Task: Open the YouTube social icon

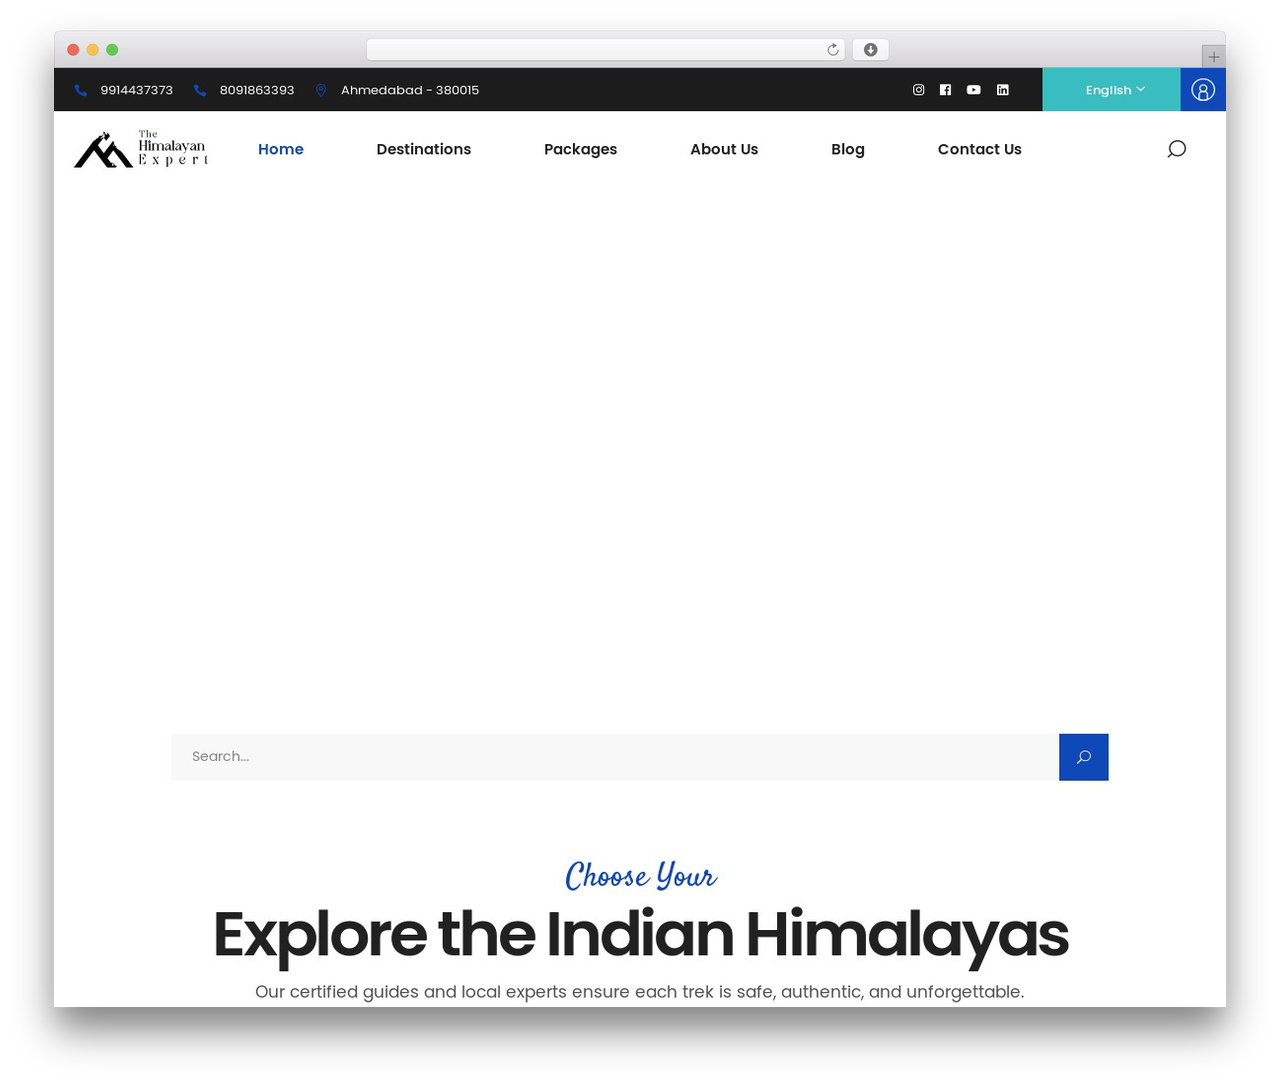Action: (x=973, y=90)
